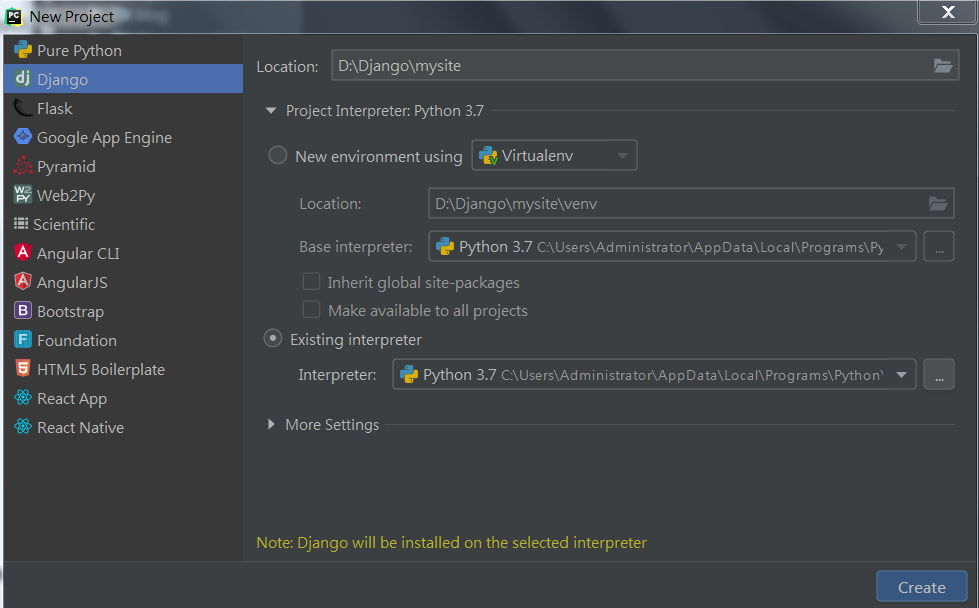Open the Base interpreter dropdown

click(x=672, y=247)
